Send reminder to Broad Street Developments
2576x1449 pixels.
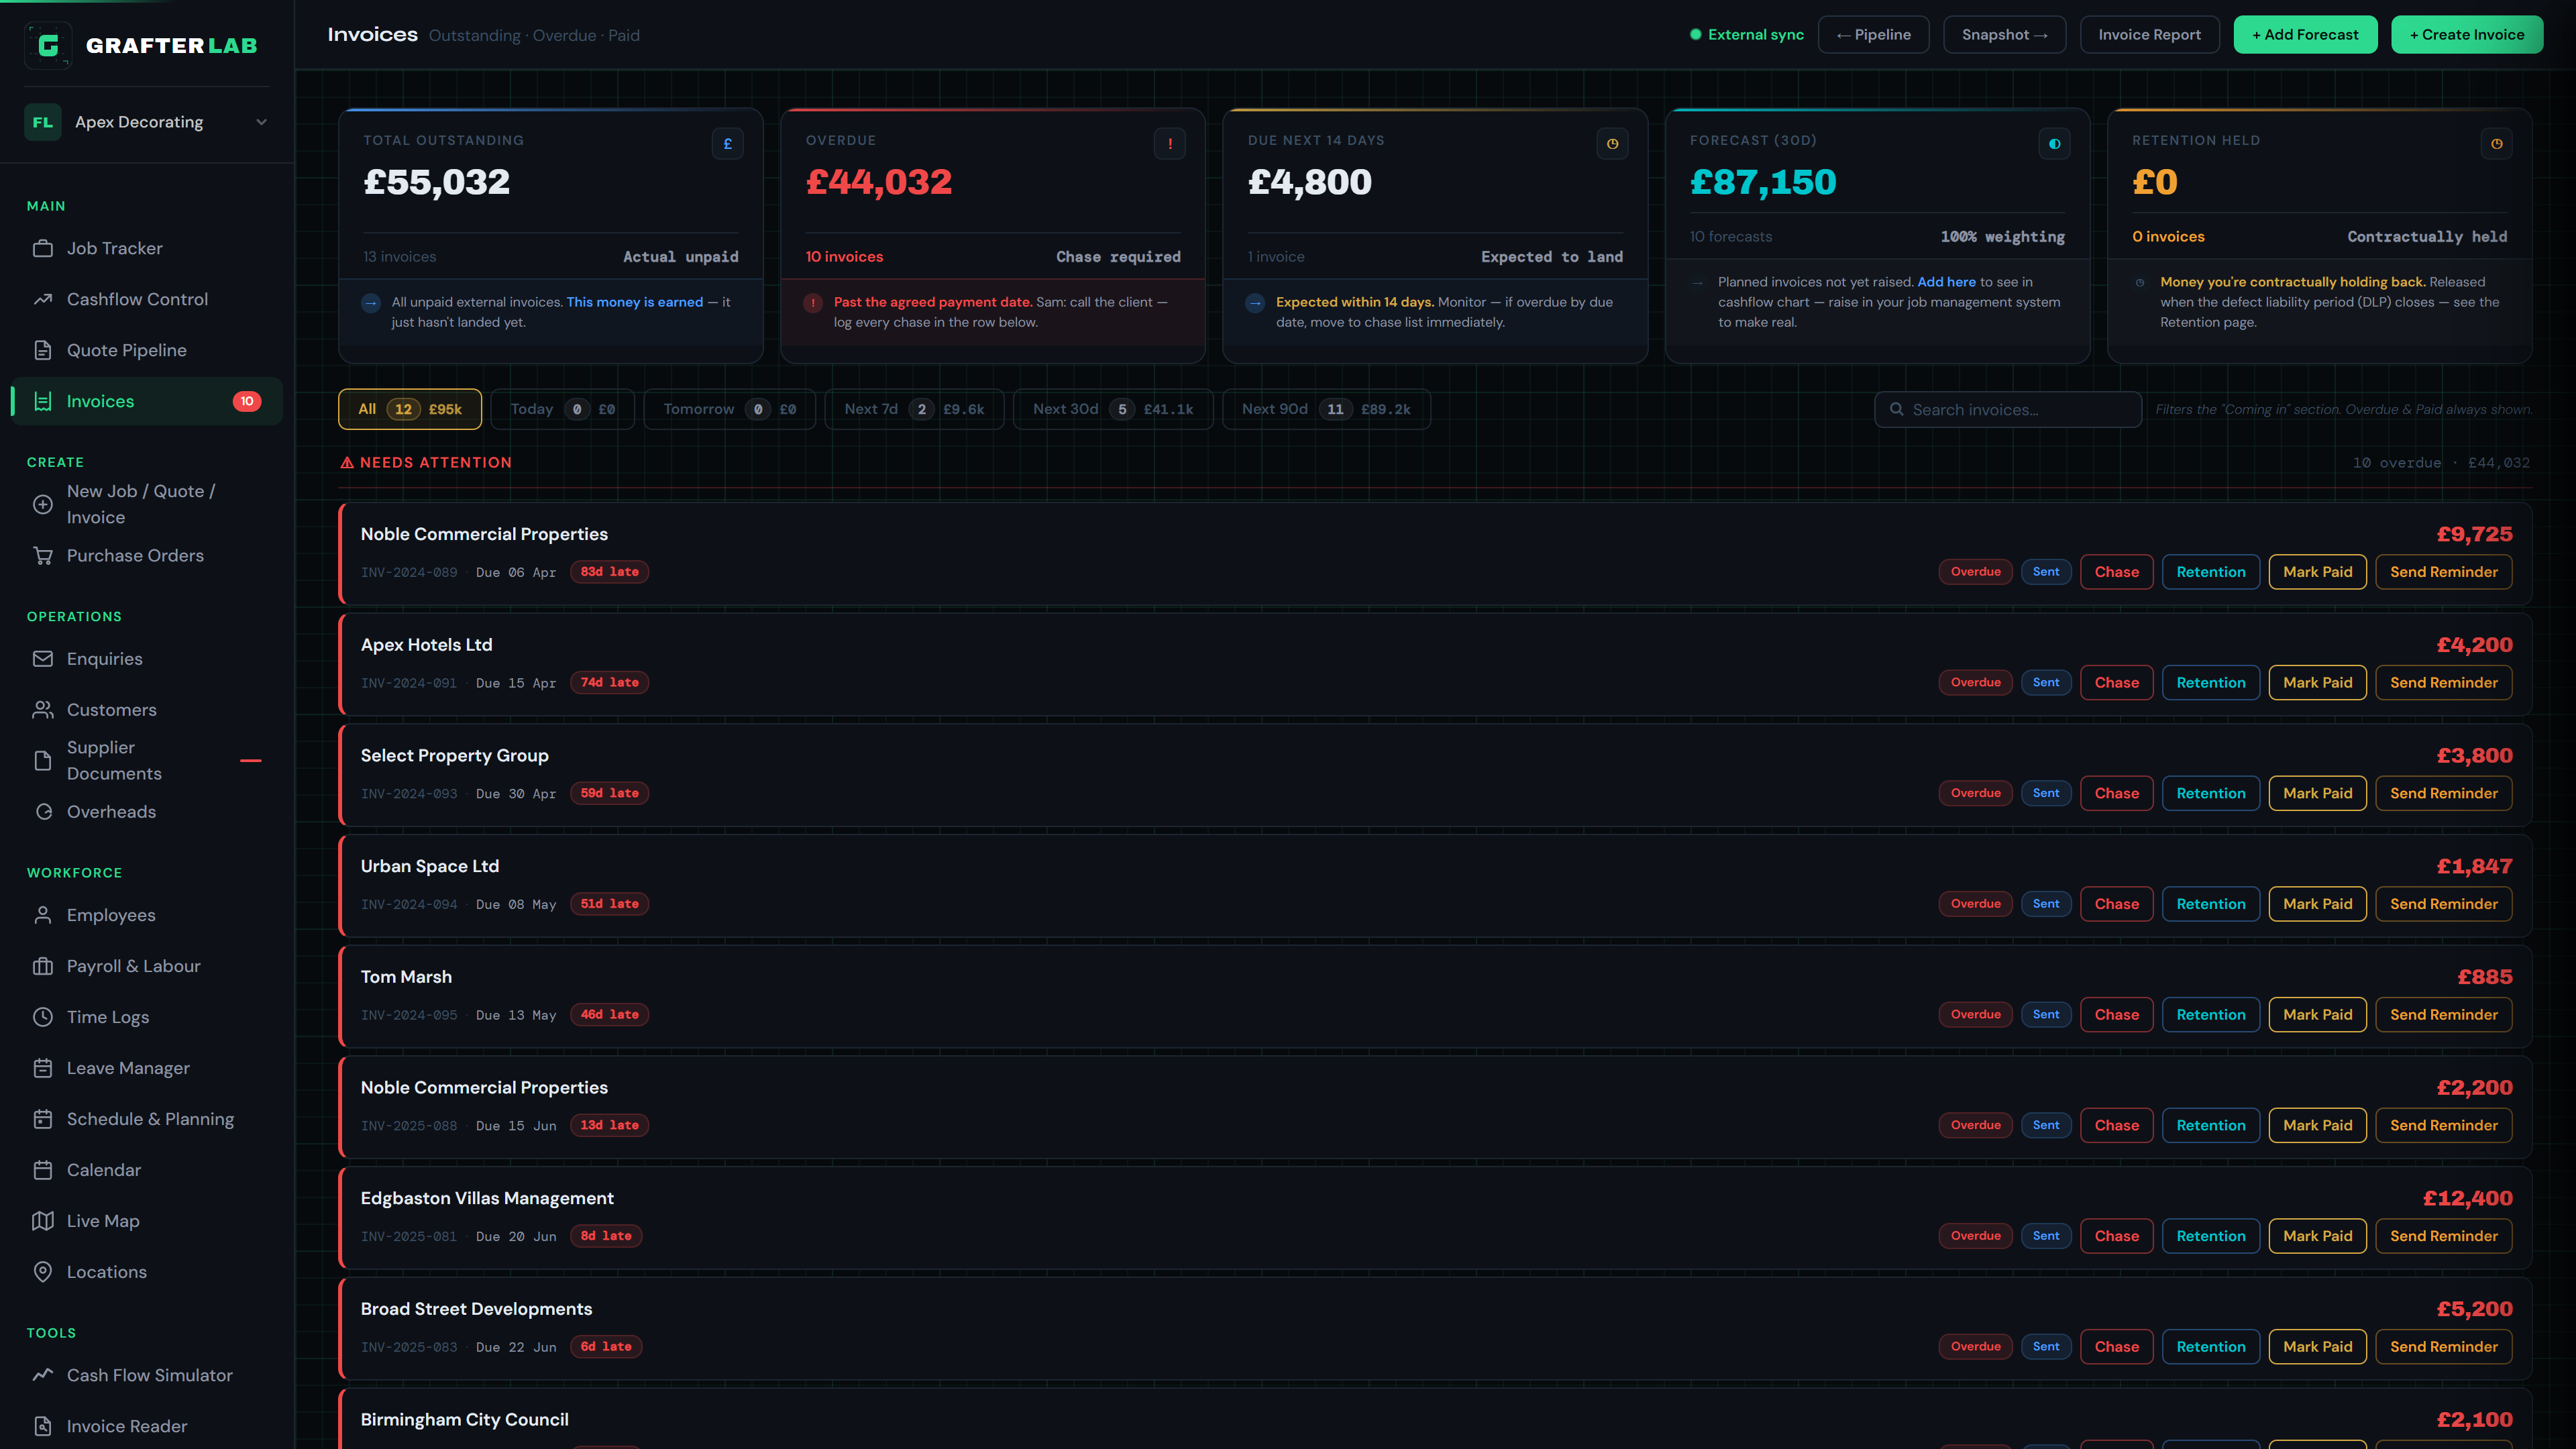point(2443,1347)
